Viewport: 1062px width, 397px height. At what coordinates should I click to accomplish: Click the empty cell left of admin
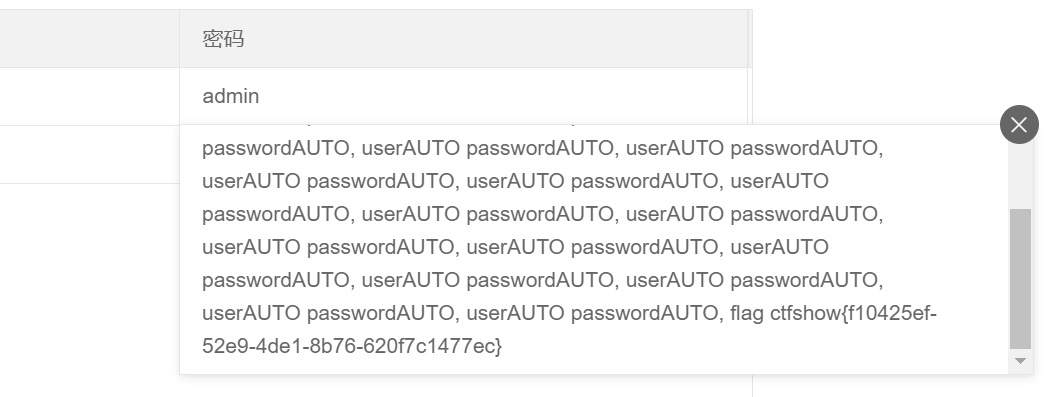tap(89, 96)
